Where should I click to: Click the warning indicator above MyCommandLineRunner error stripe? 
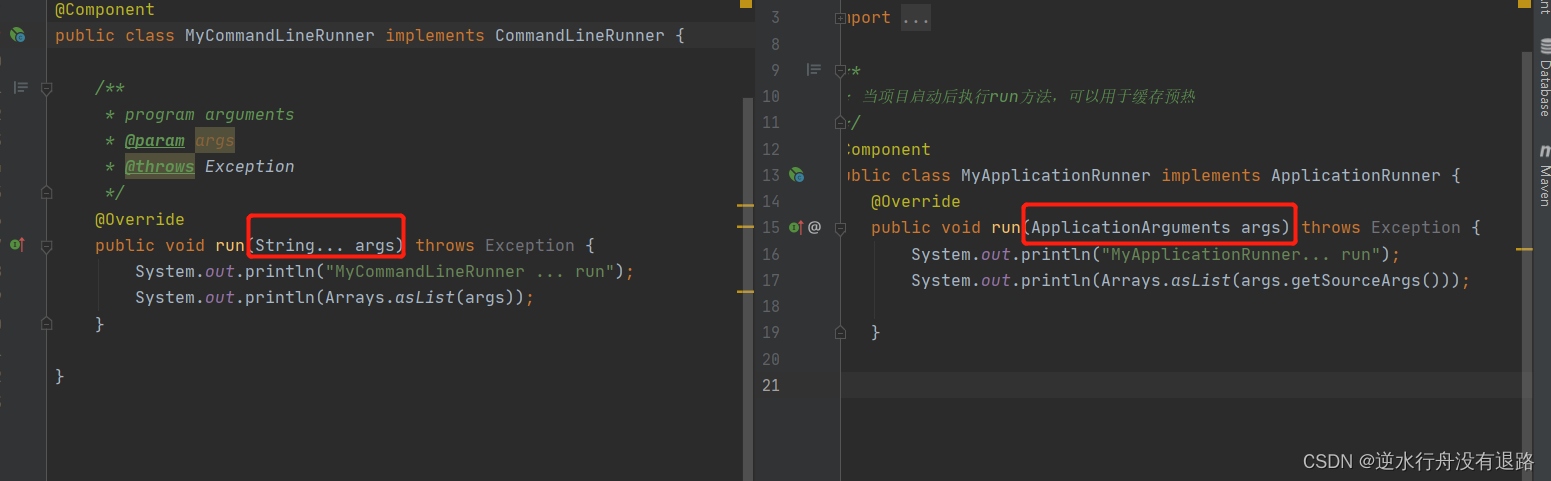click(x=746, y=4)
